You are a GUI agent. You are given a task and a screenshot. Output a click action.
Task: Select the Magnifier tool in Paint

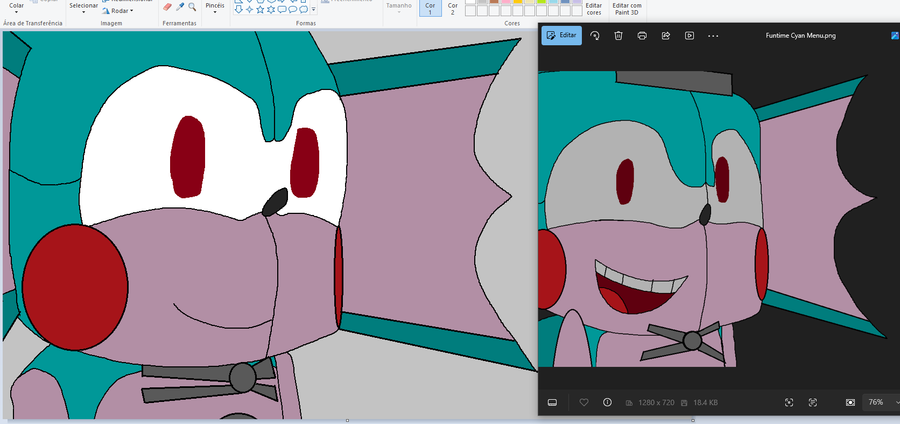coord(192,7)
